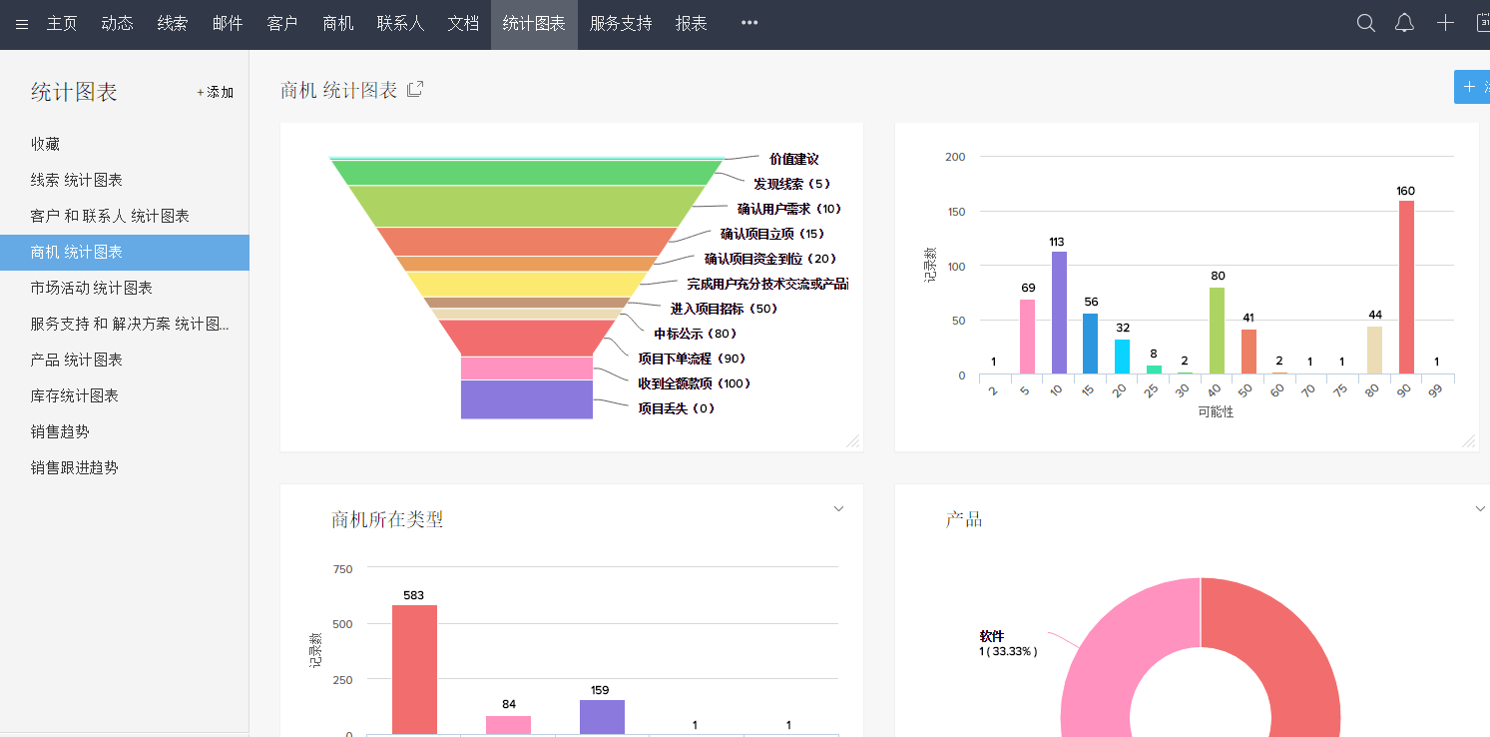The height and width of the screenshot is (737, 1490).
Task: Expand the 商机所在类型 chart options chevron
Action: [839, 509]
